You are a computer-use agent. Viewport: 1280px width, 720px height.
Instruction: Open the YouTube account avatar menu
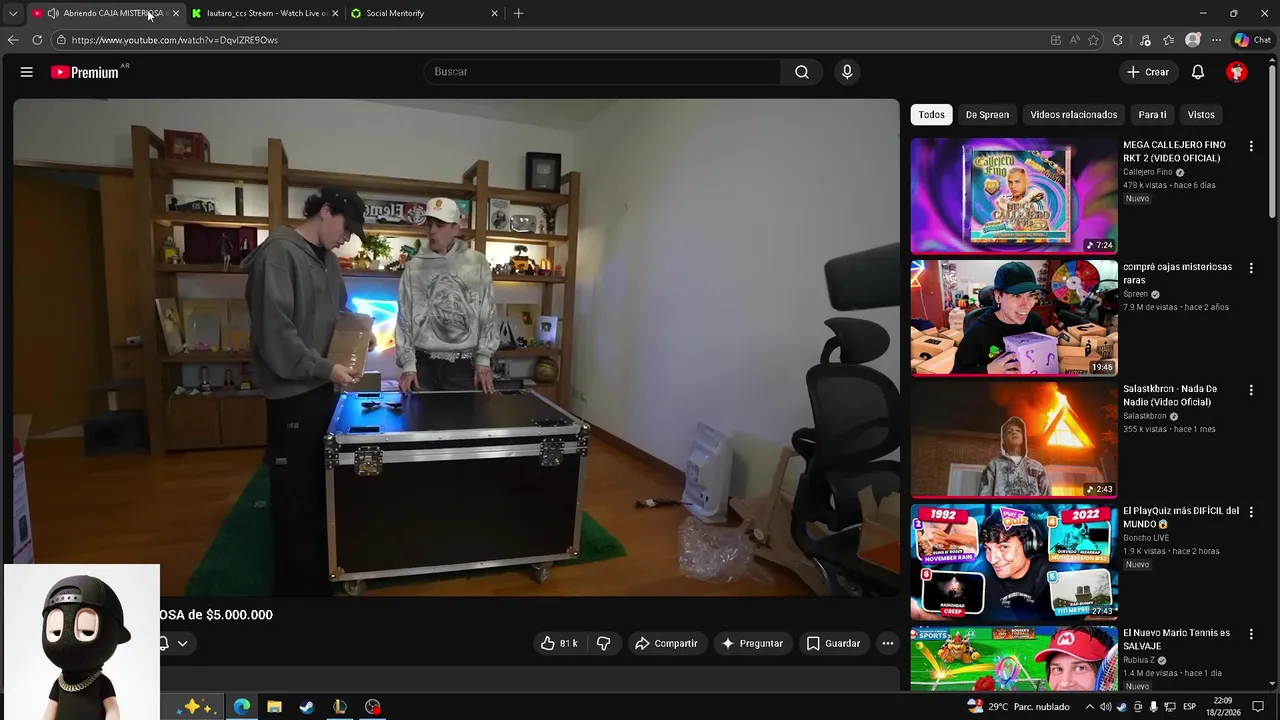[1237, 72]
